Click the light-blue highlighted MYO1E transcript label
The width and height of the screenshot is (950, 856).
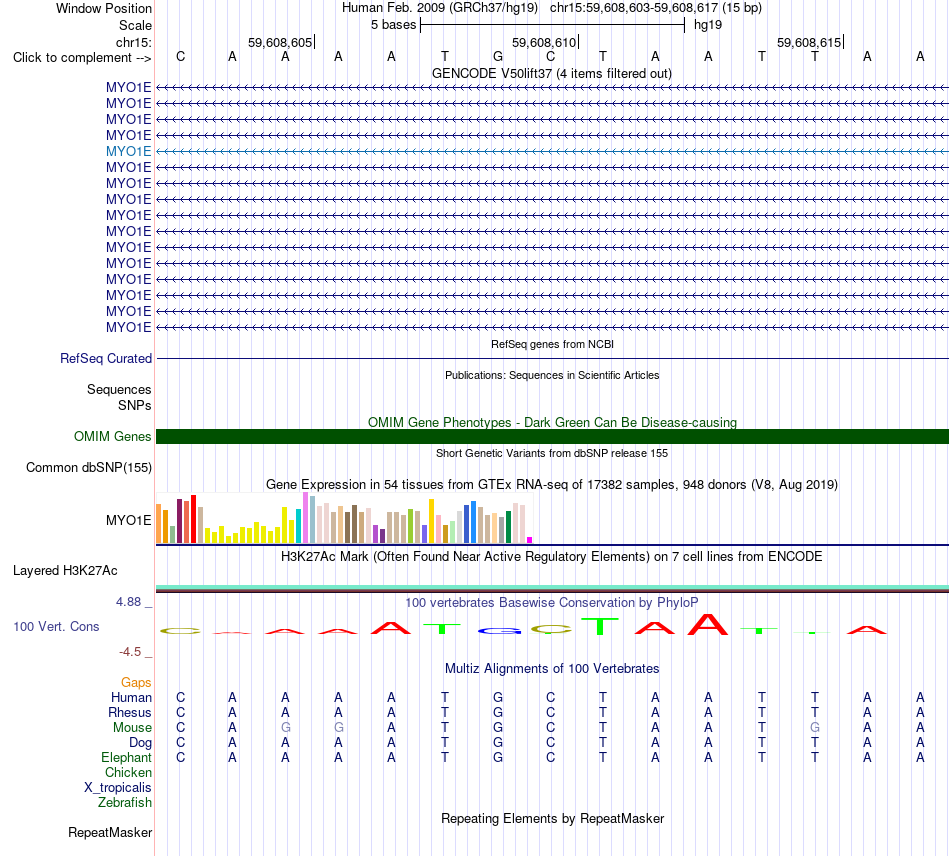point(128,151)
